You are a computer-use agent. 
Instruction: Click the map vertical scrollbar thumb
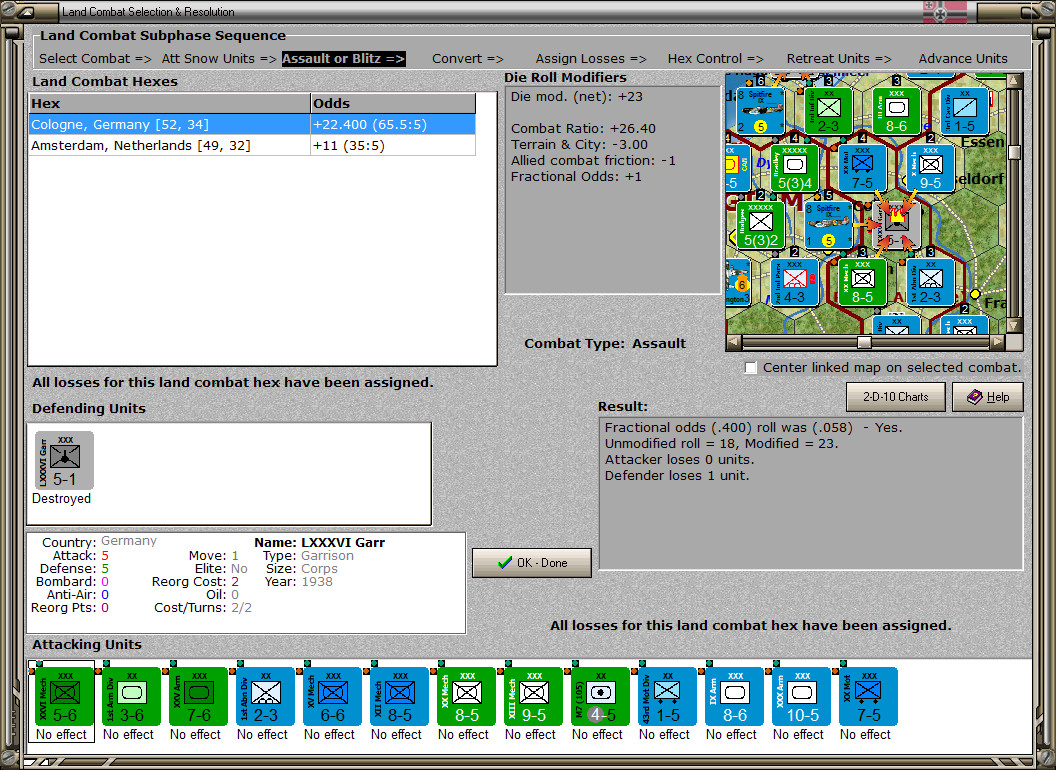click(x=1014, y=152)
